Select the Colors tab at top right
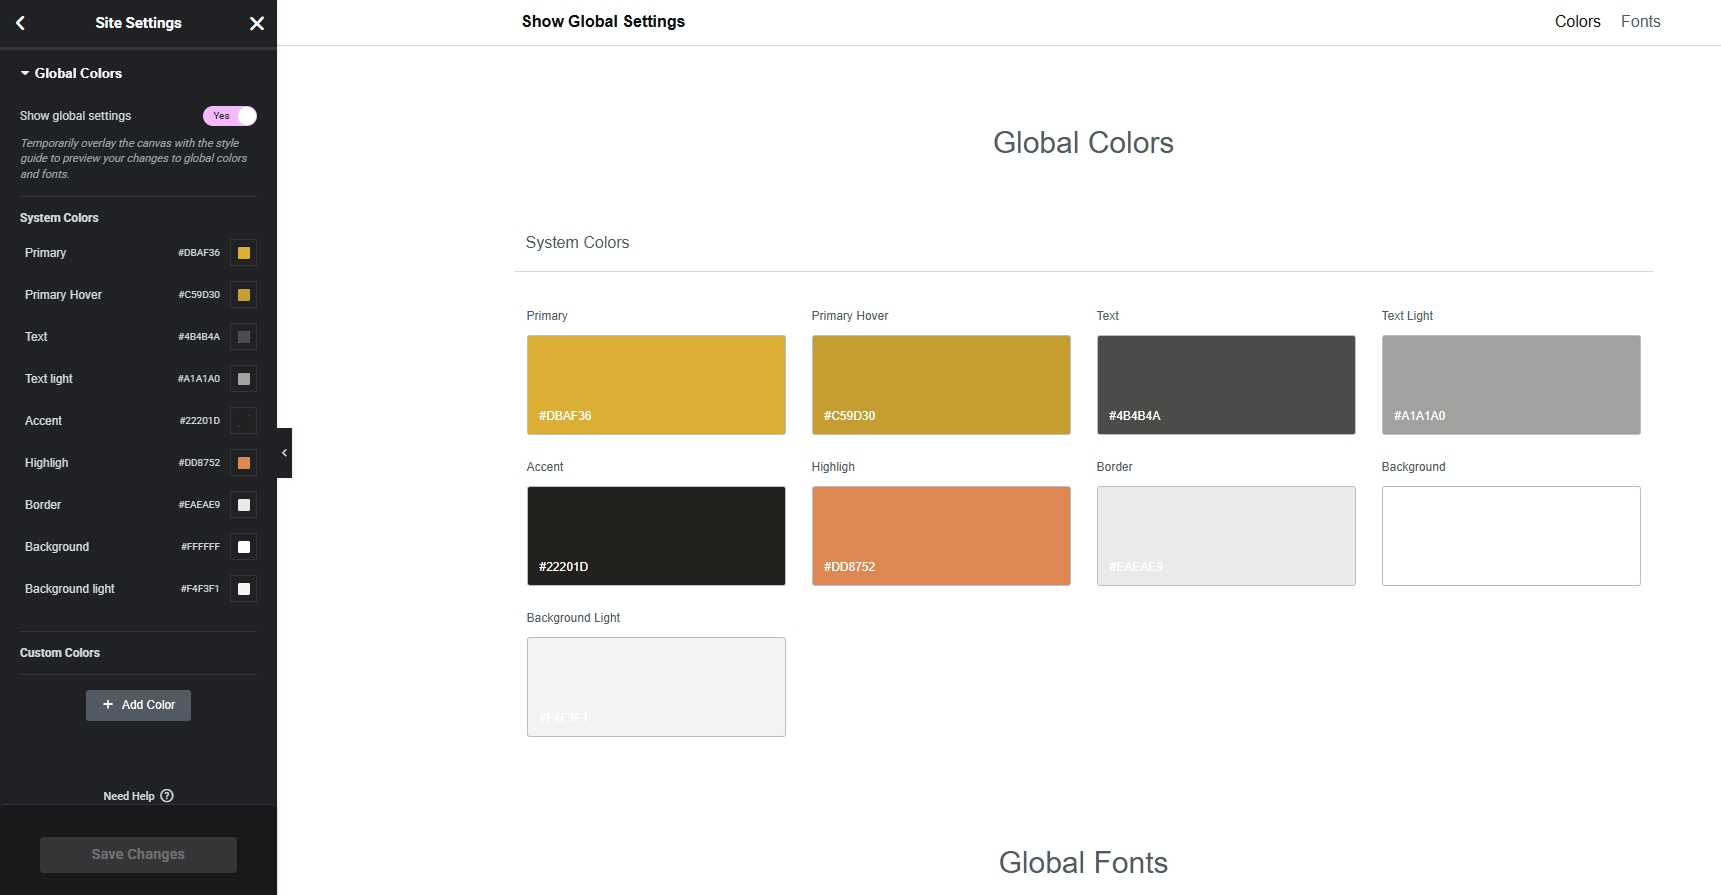The image size is (1721, 895). pyautogui.click(x=1577, y=22)
